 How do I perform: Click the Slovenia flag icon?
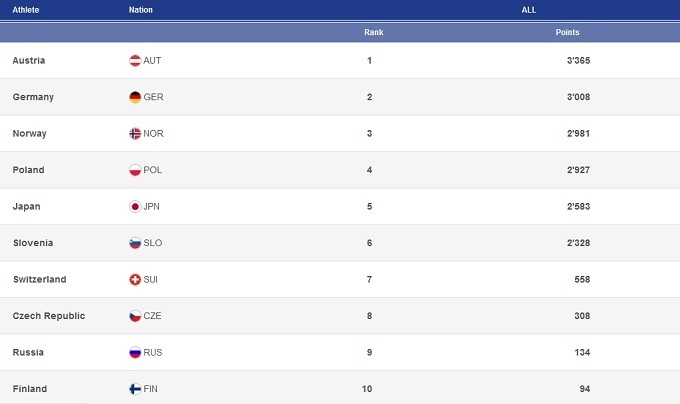135,243
